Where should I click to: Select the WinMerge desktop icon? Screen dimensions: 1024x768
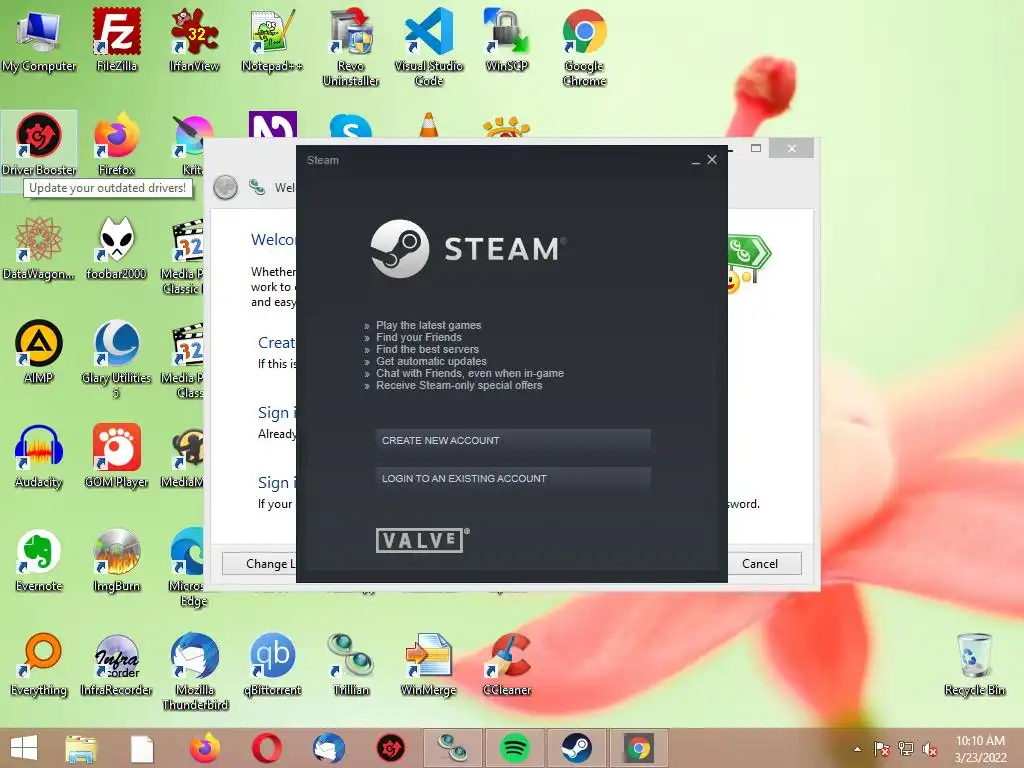point(428,664)
